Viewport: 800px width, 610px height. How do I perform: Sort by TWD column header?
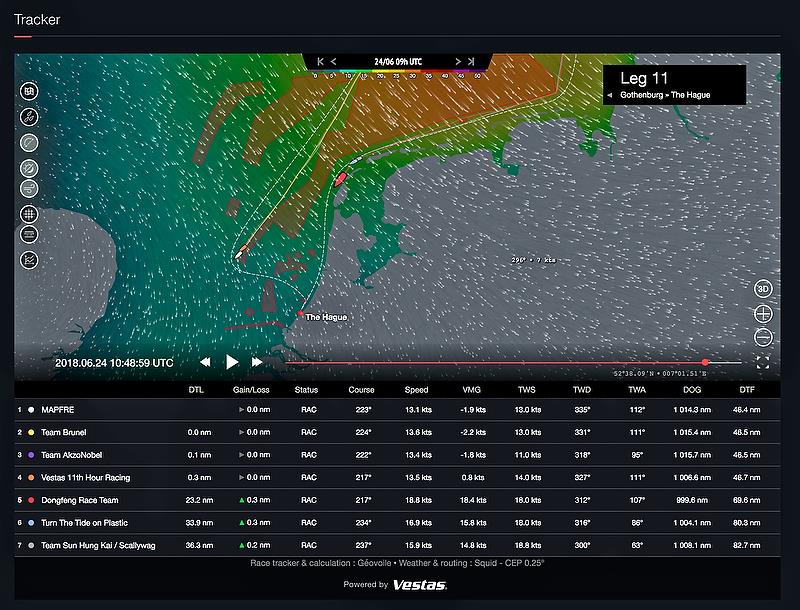tap(582, 390)
